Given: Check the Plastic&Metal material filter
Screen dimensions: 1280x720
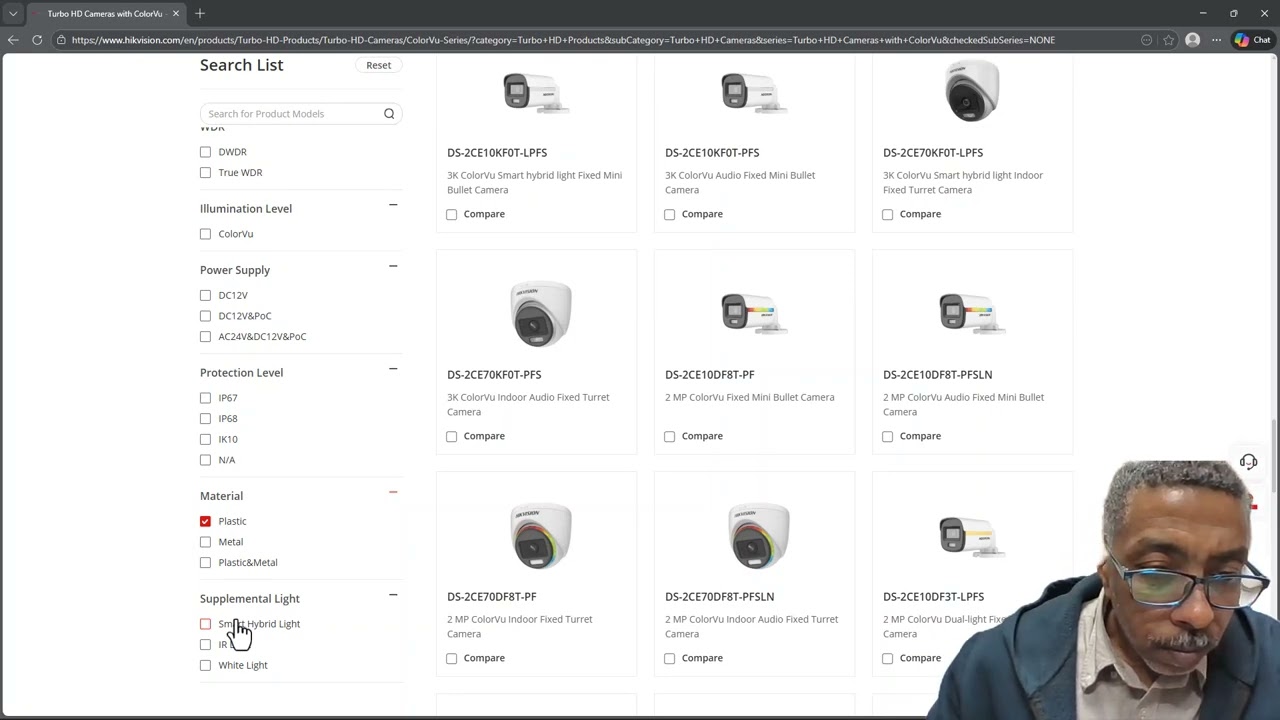Looking at the screenshot, I should 205,563.
